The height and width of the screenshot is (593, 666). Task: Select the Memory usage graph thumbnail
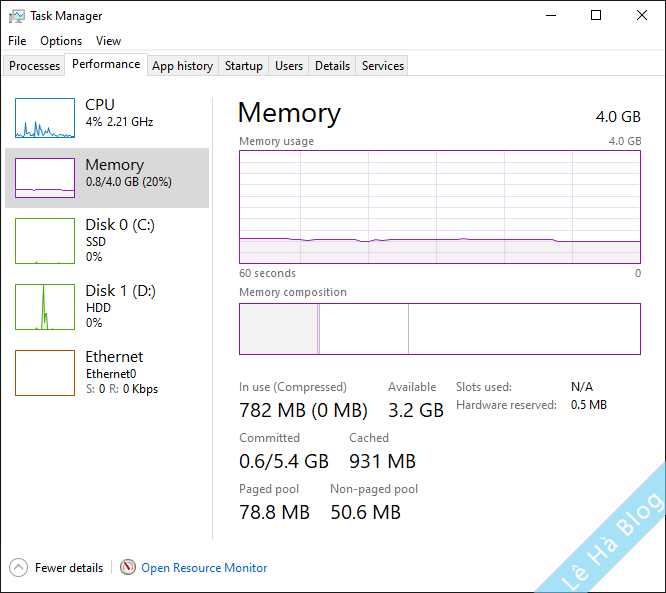[x=45, y=178]
